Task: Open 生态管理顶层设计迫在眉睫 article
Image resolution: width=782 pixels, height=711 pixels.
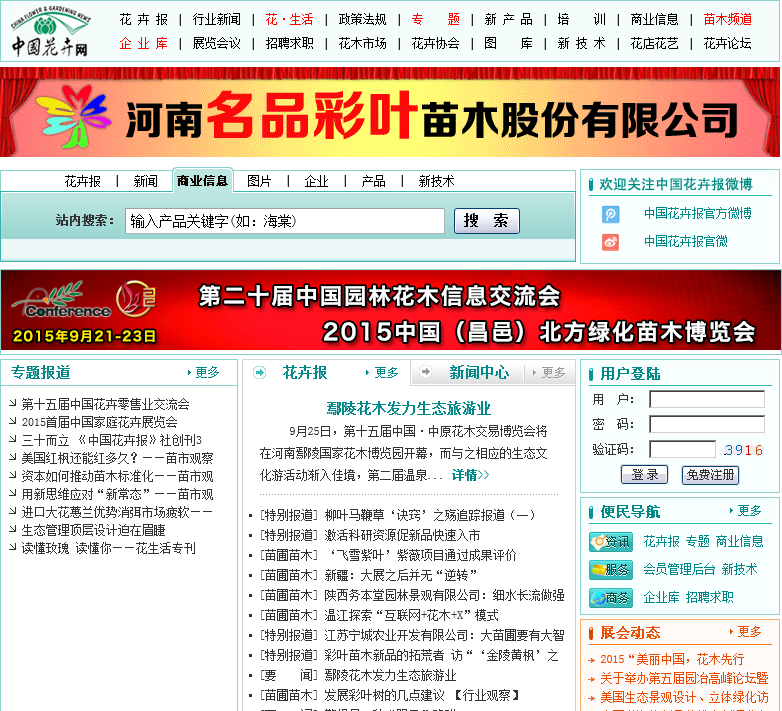Action: pyautogui.click(x=93, y=531)
